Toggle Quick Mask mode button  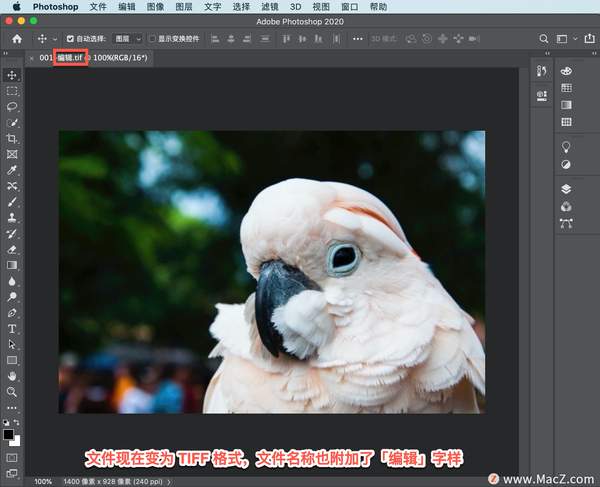pyautogui.click(x=12, y=457)
